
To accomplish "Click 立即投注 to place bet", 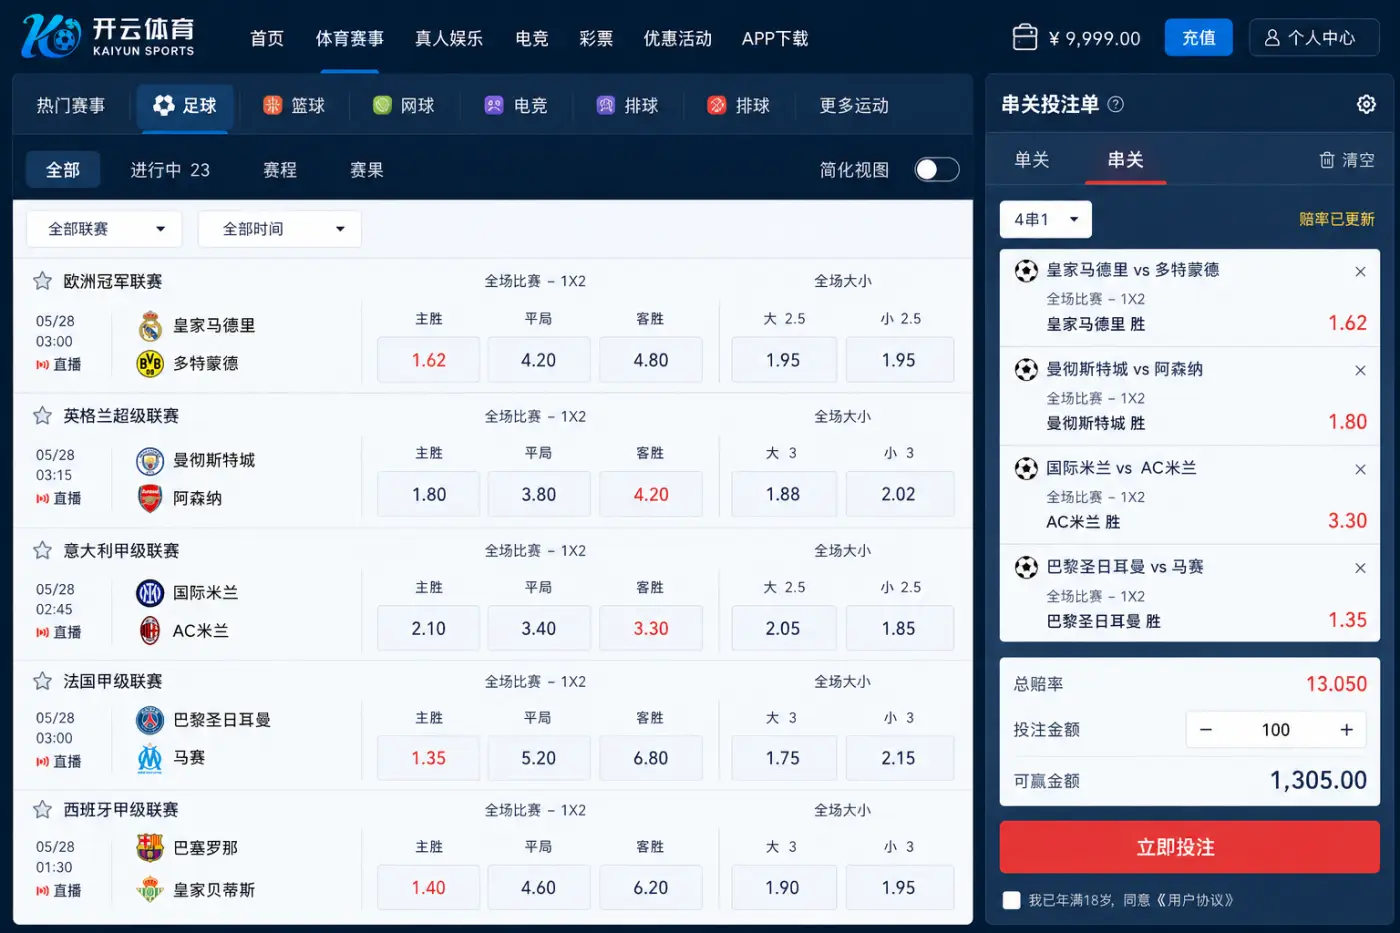I will pos(1190,847).
